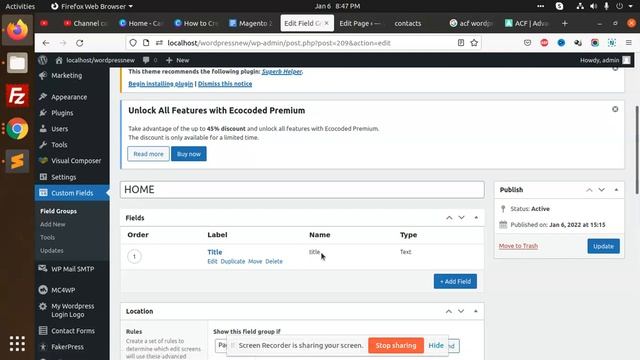Open new tab with plus button
The height and width of the screenshot is (360, 640).
[x=564, y=24]
